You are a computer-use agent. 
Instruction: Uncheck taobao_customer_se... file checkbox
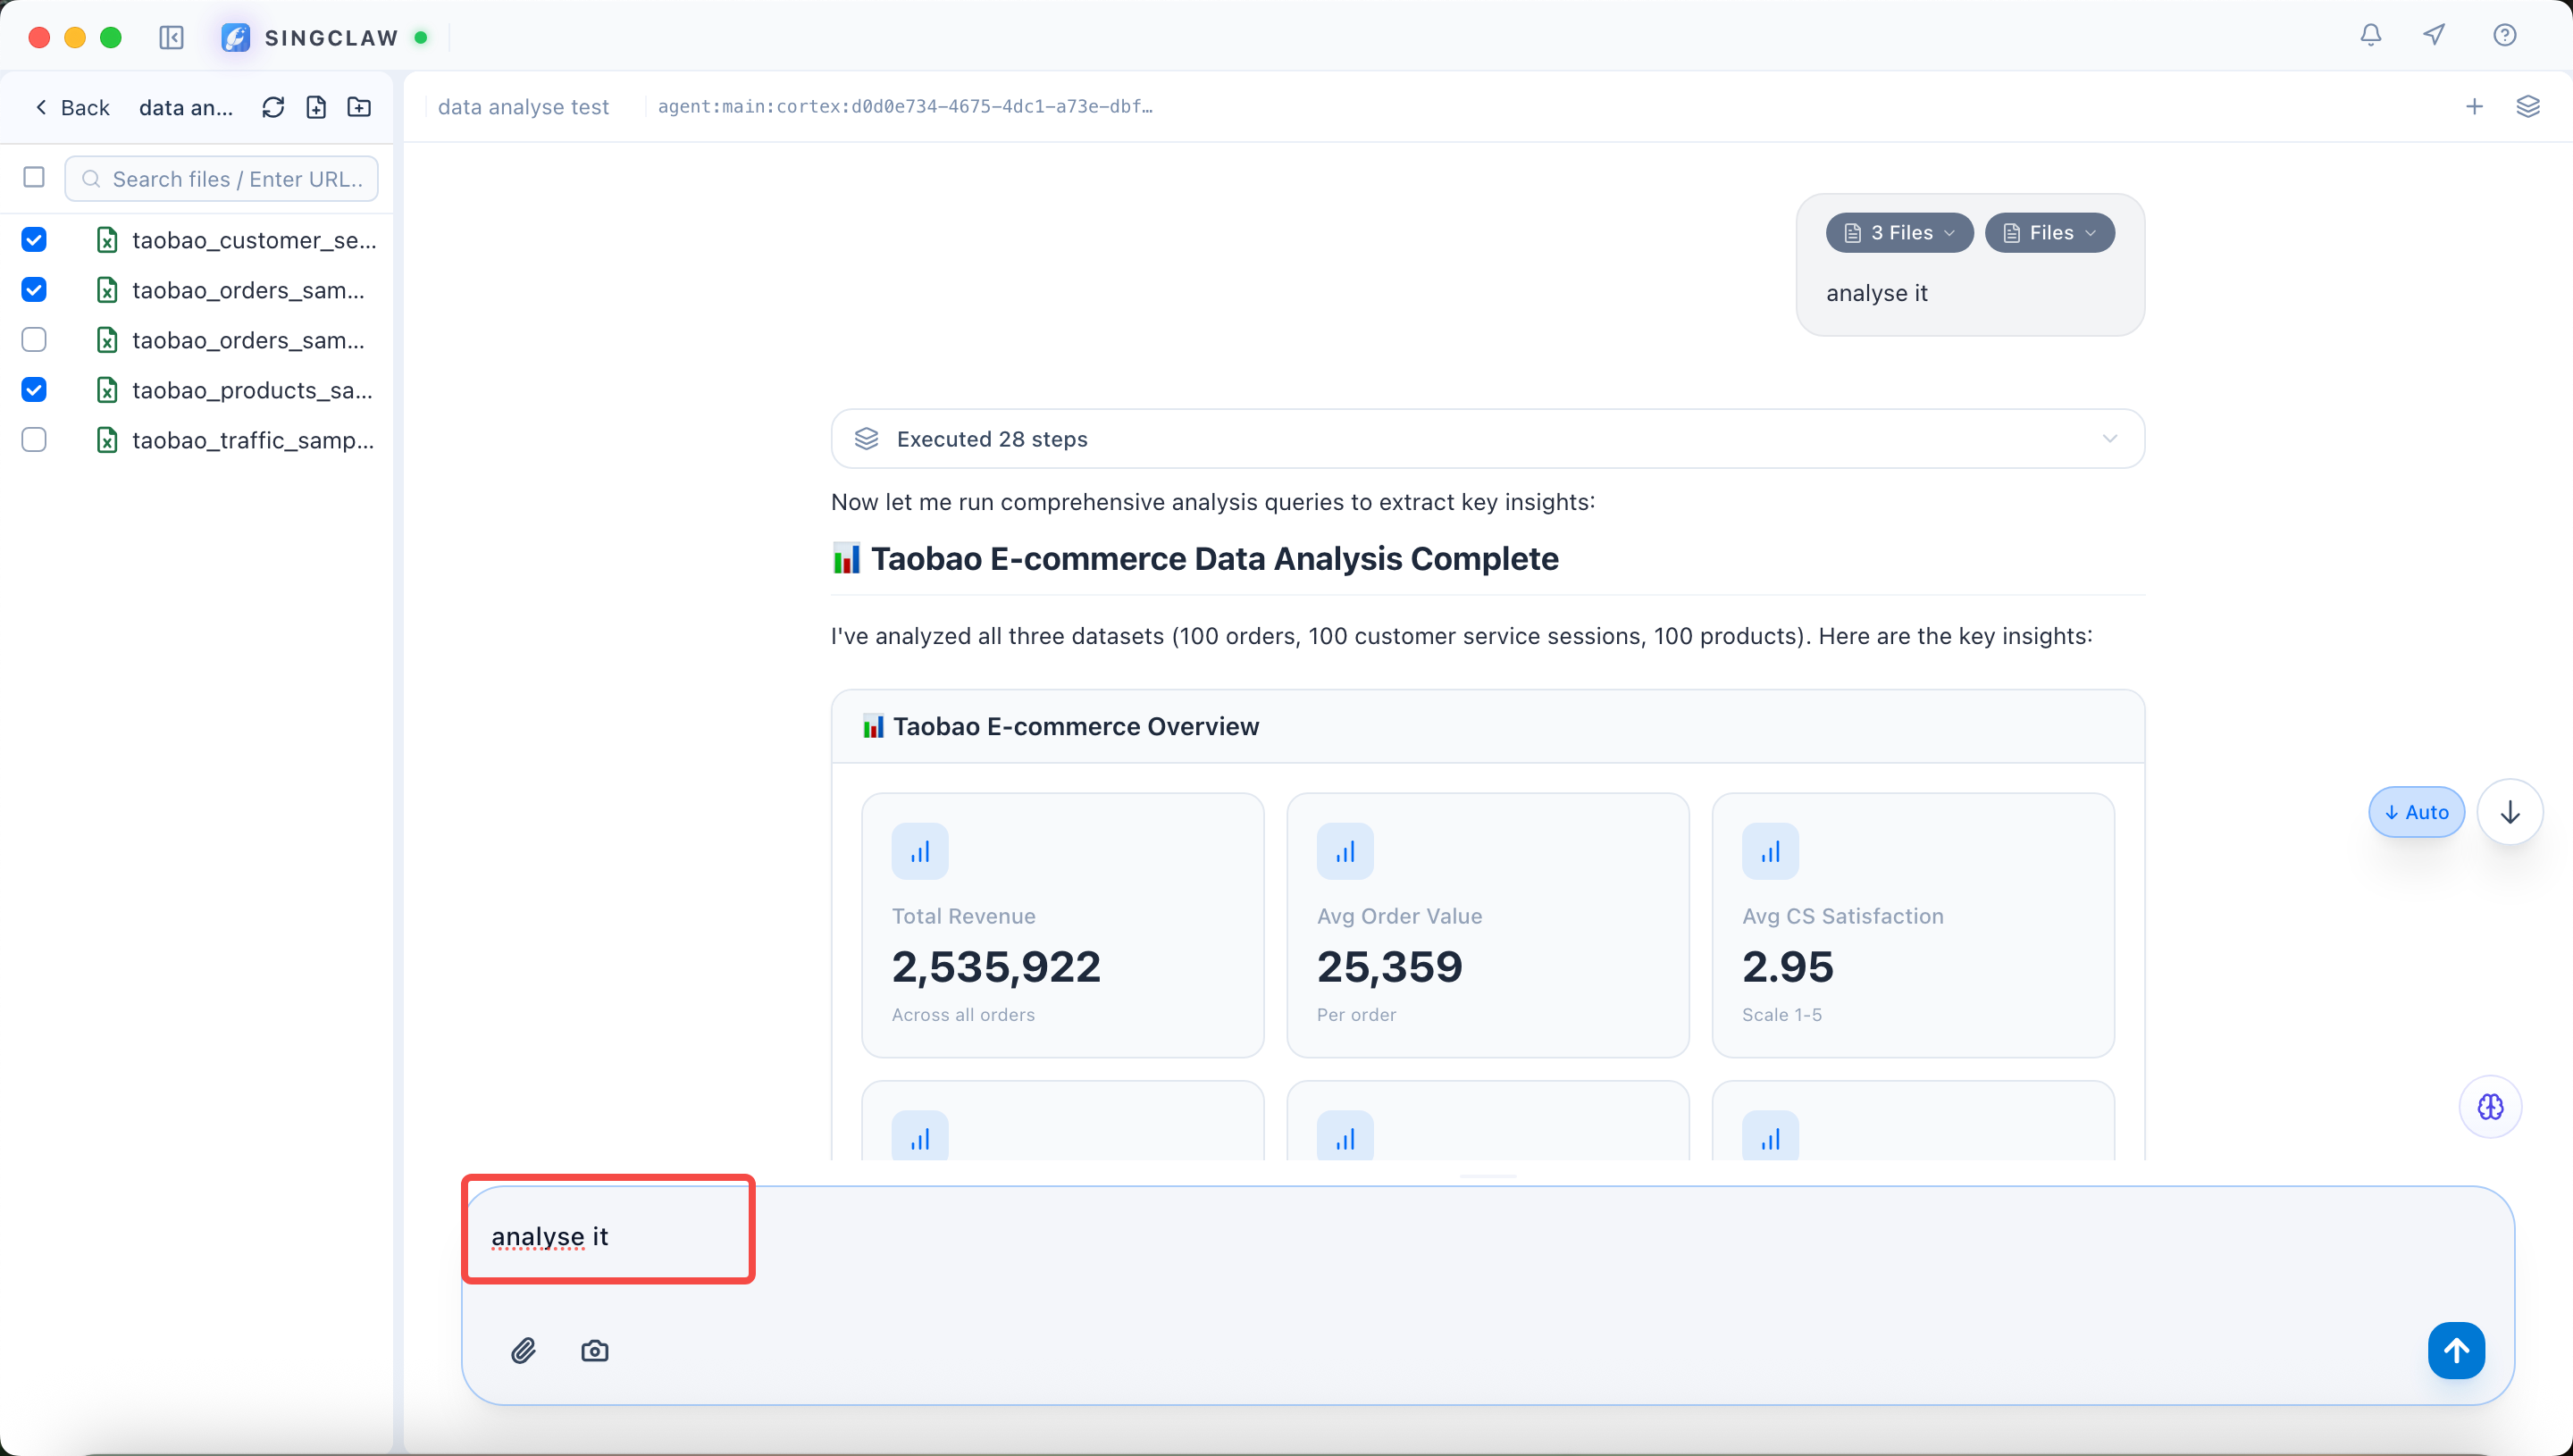click(x=34, y=240)
